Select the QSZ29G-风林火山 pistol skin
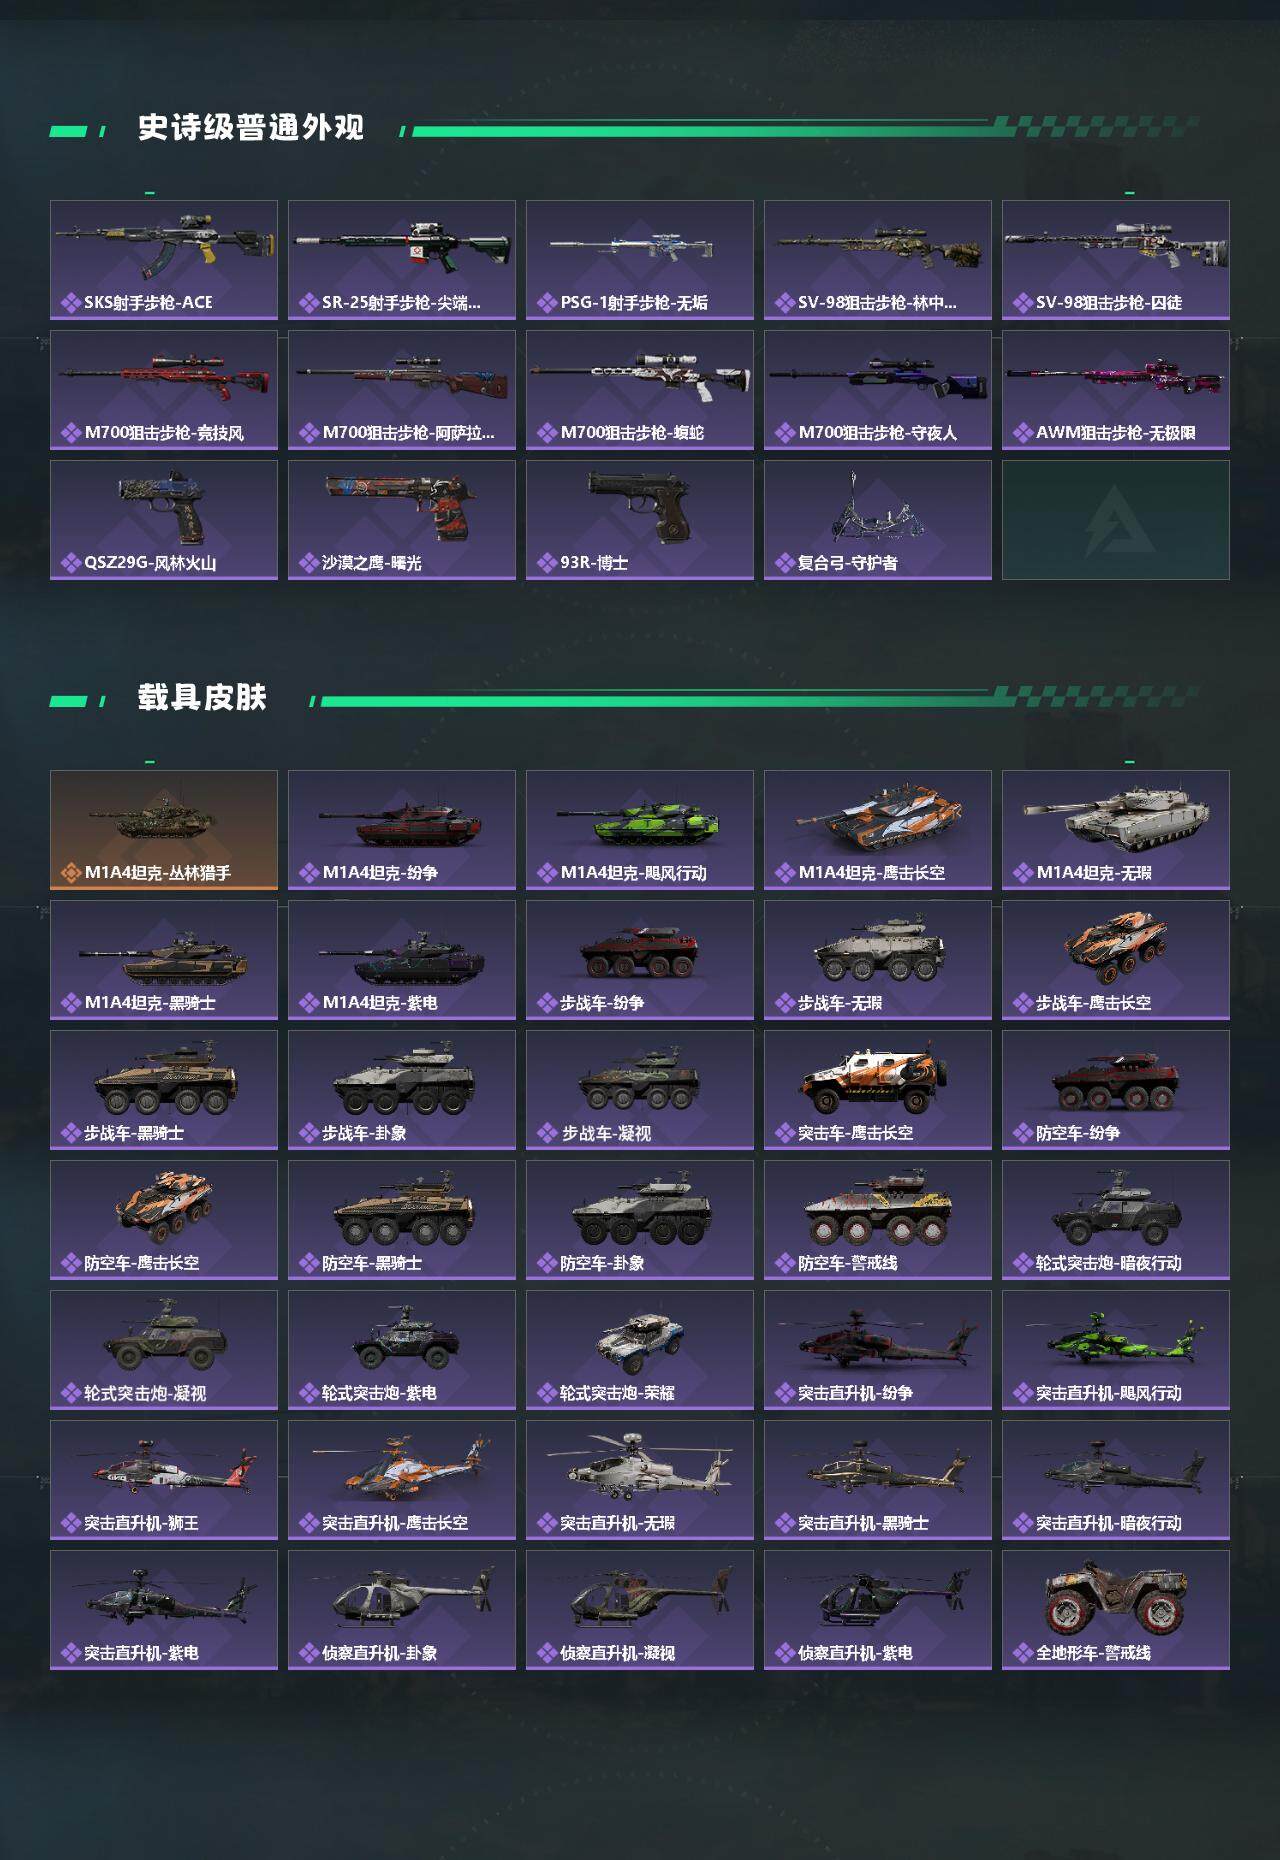Screen dimensions: 1280x1860 [164, 520]
